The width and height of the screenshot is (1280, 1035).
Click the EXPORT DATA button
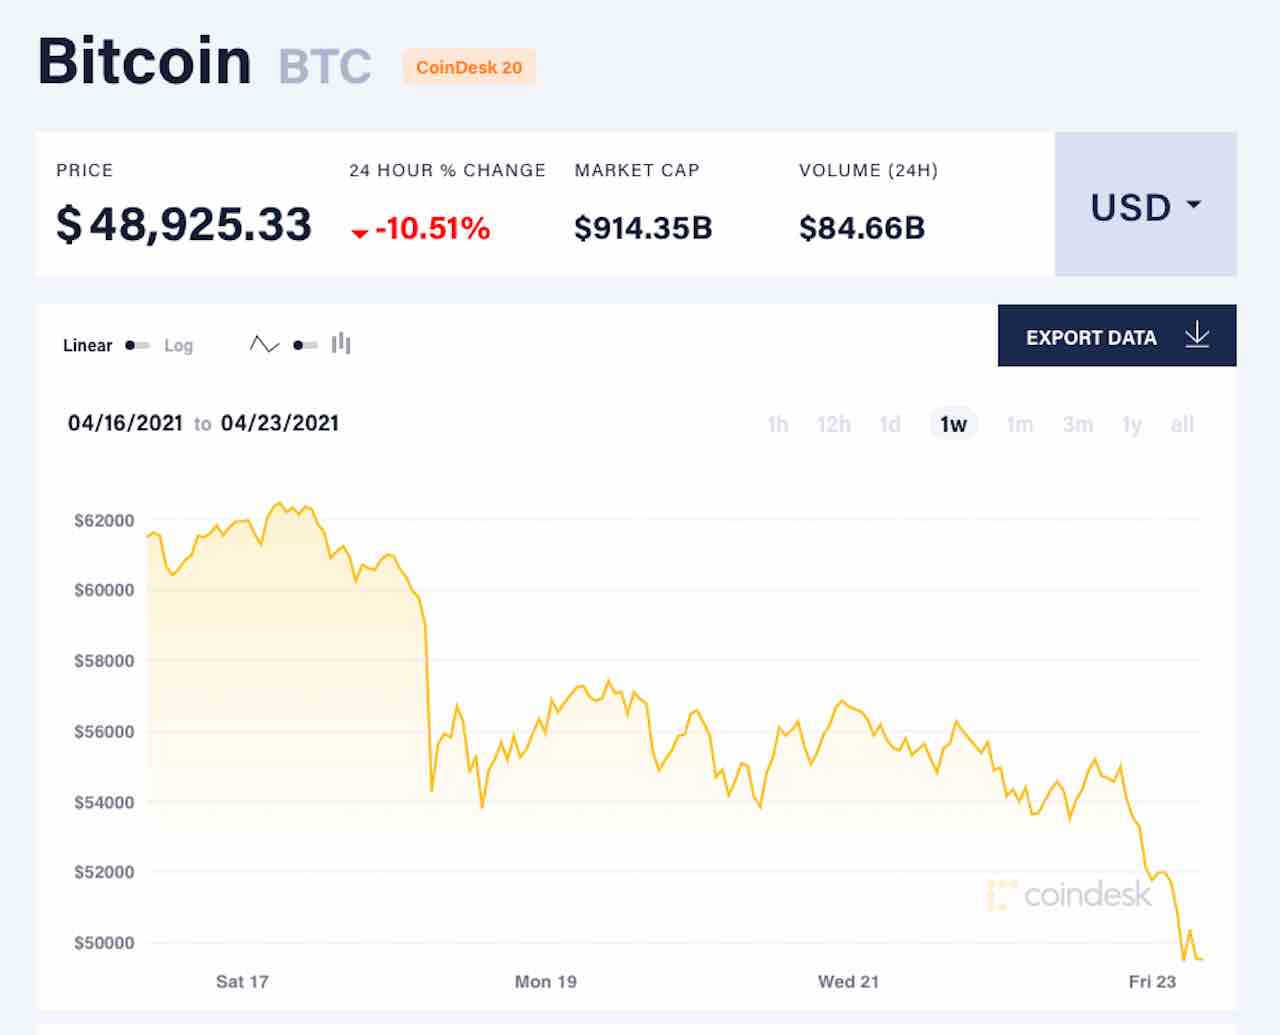(1117, 336)
